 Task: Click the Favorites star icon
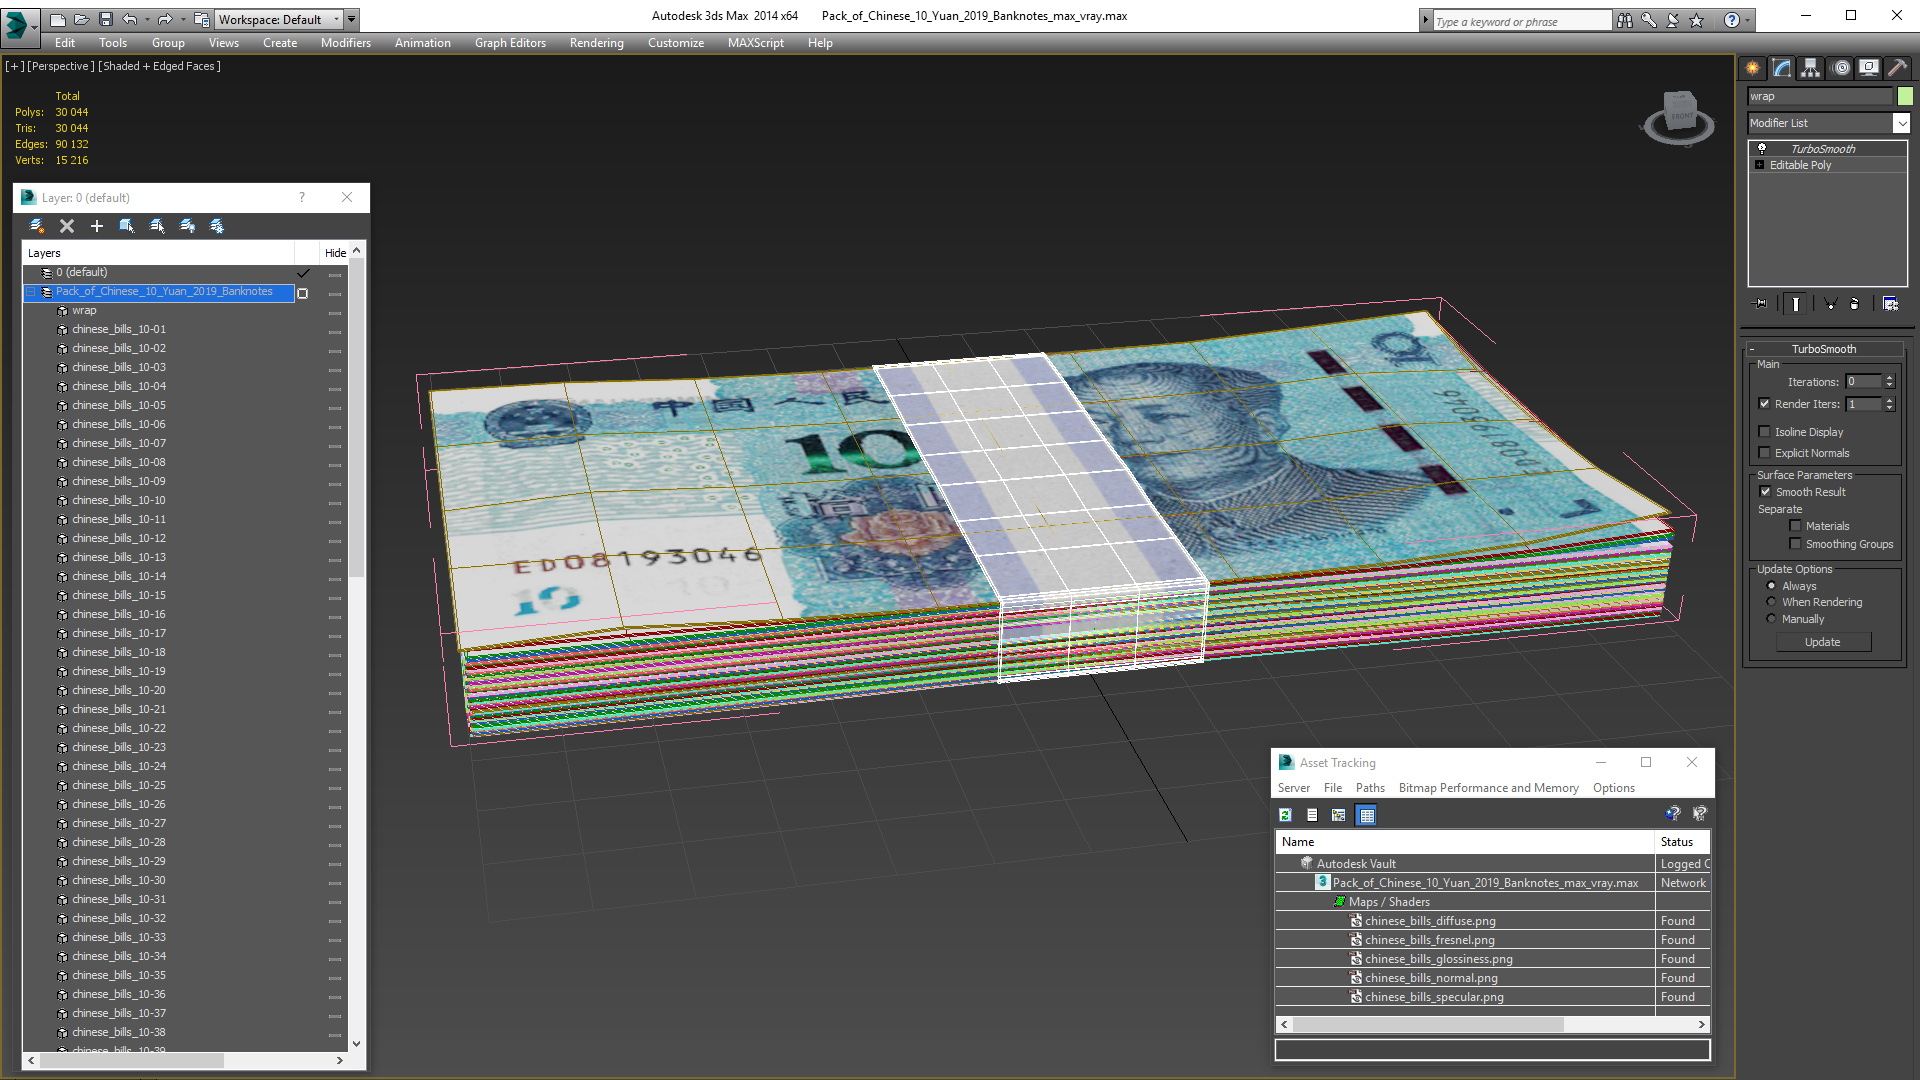(x=1697, y=20)
